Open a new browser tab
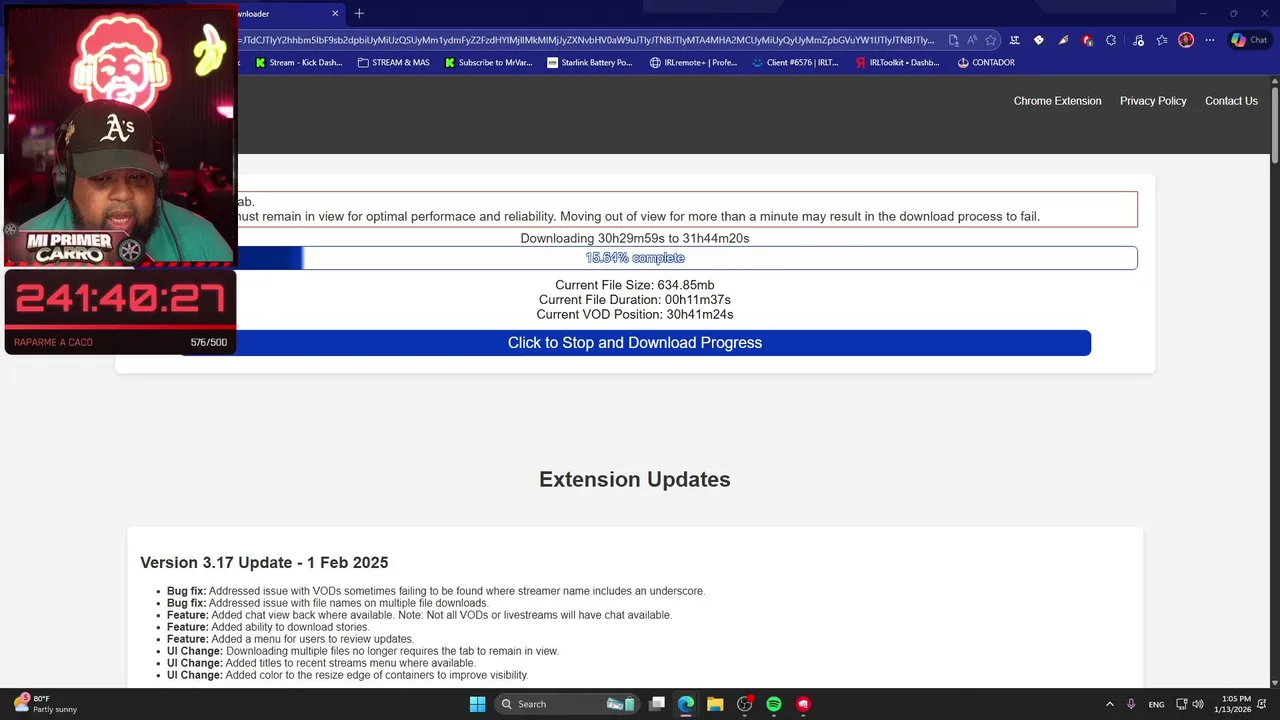This screenshot has height=720, width=1280. (x=359, y=13)
